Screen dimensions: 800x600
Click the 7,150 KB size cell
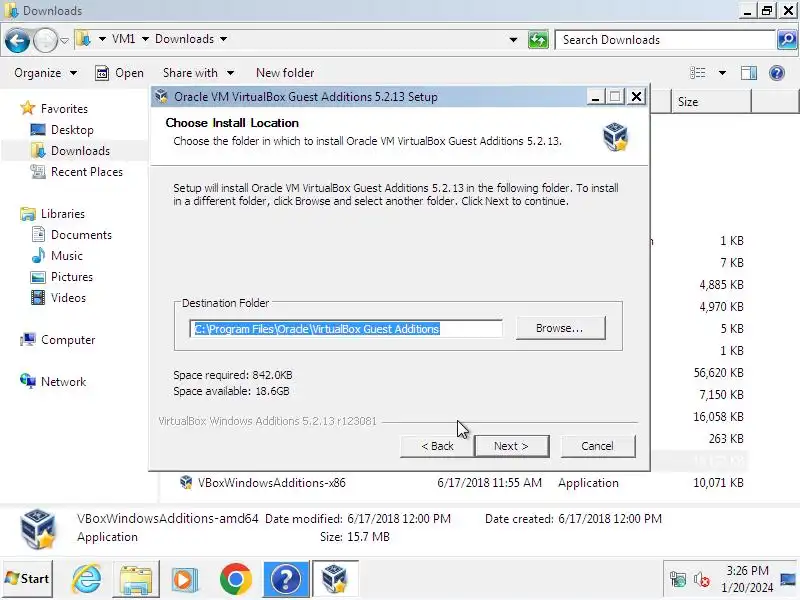tap(721, 394)
